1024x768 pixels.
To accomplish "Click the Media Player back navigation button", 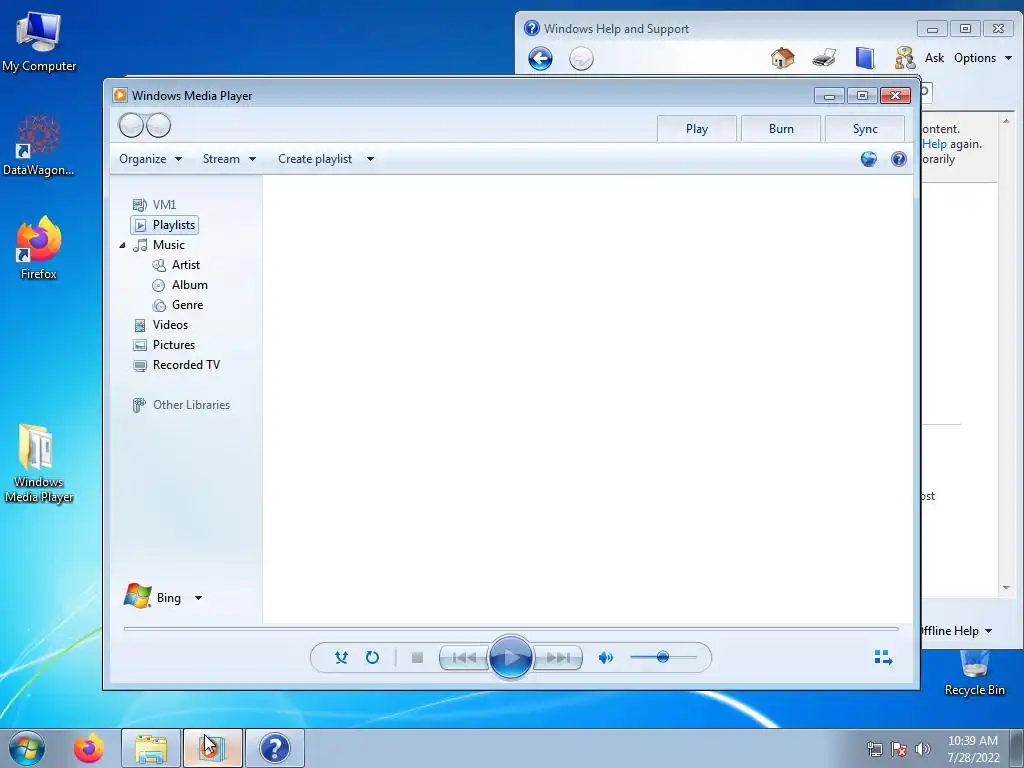I will pyautogui.click(x=131, y=125).
